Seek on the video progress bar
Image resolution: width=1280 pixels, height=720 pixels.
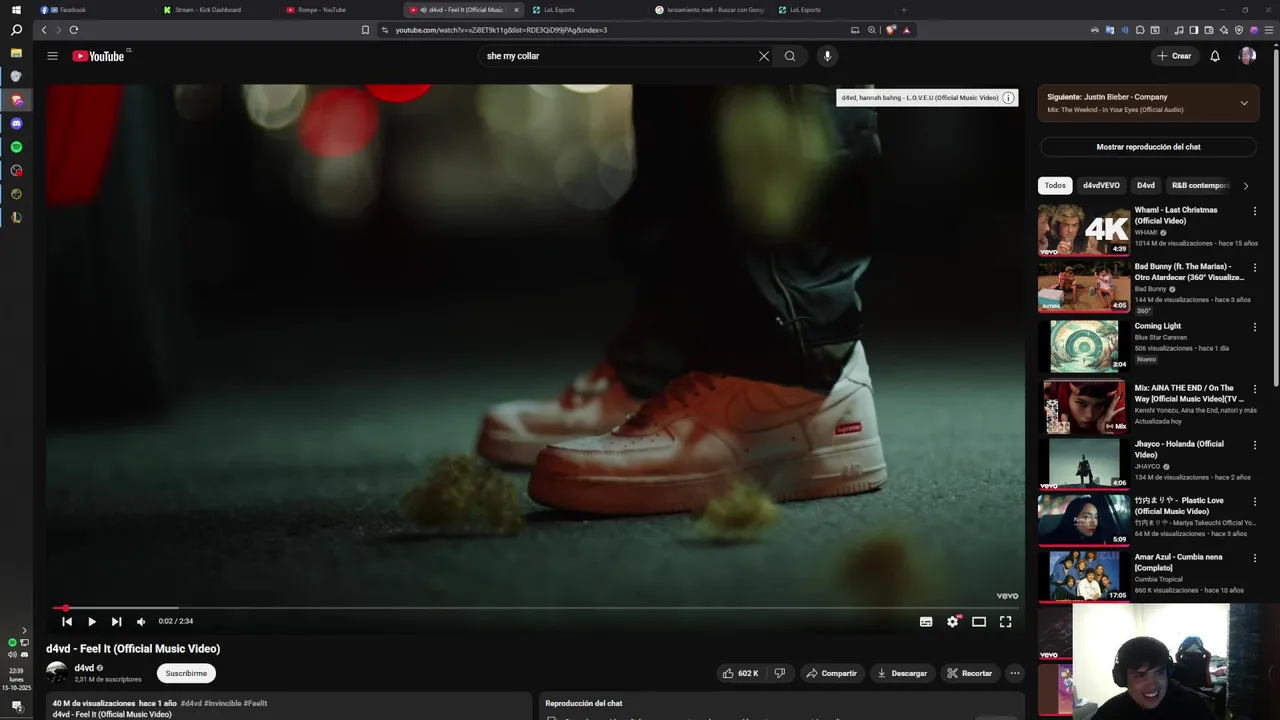(x=536, y=607)
